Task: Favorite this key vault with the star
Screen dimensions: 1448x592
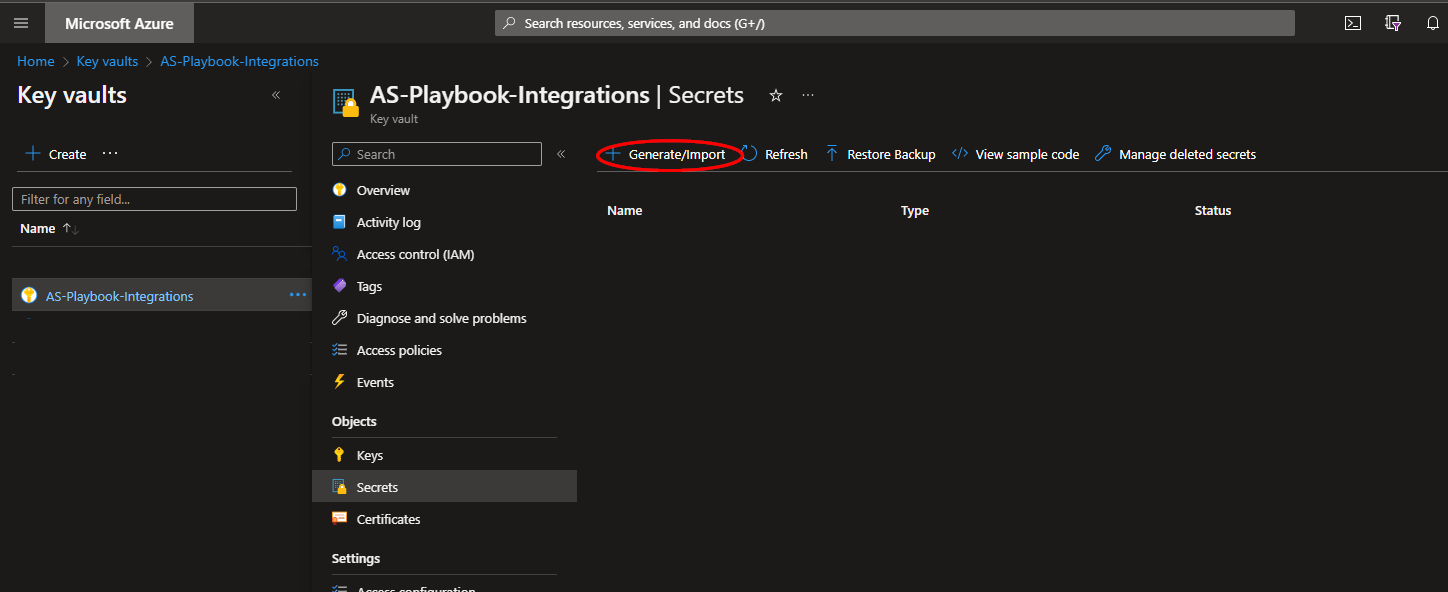Action: click(775, 95)
